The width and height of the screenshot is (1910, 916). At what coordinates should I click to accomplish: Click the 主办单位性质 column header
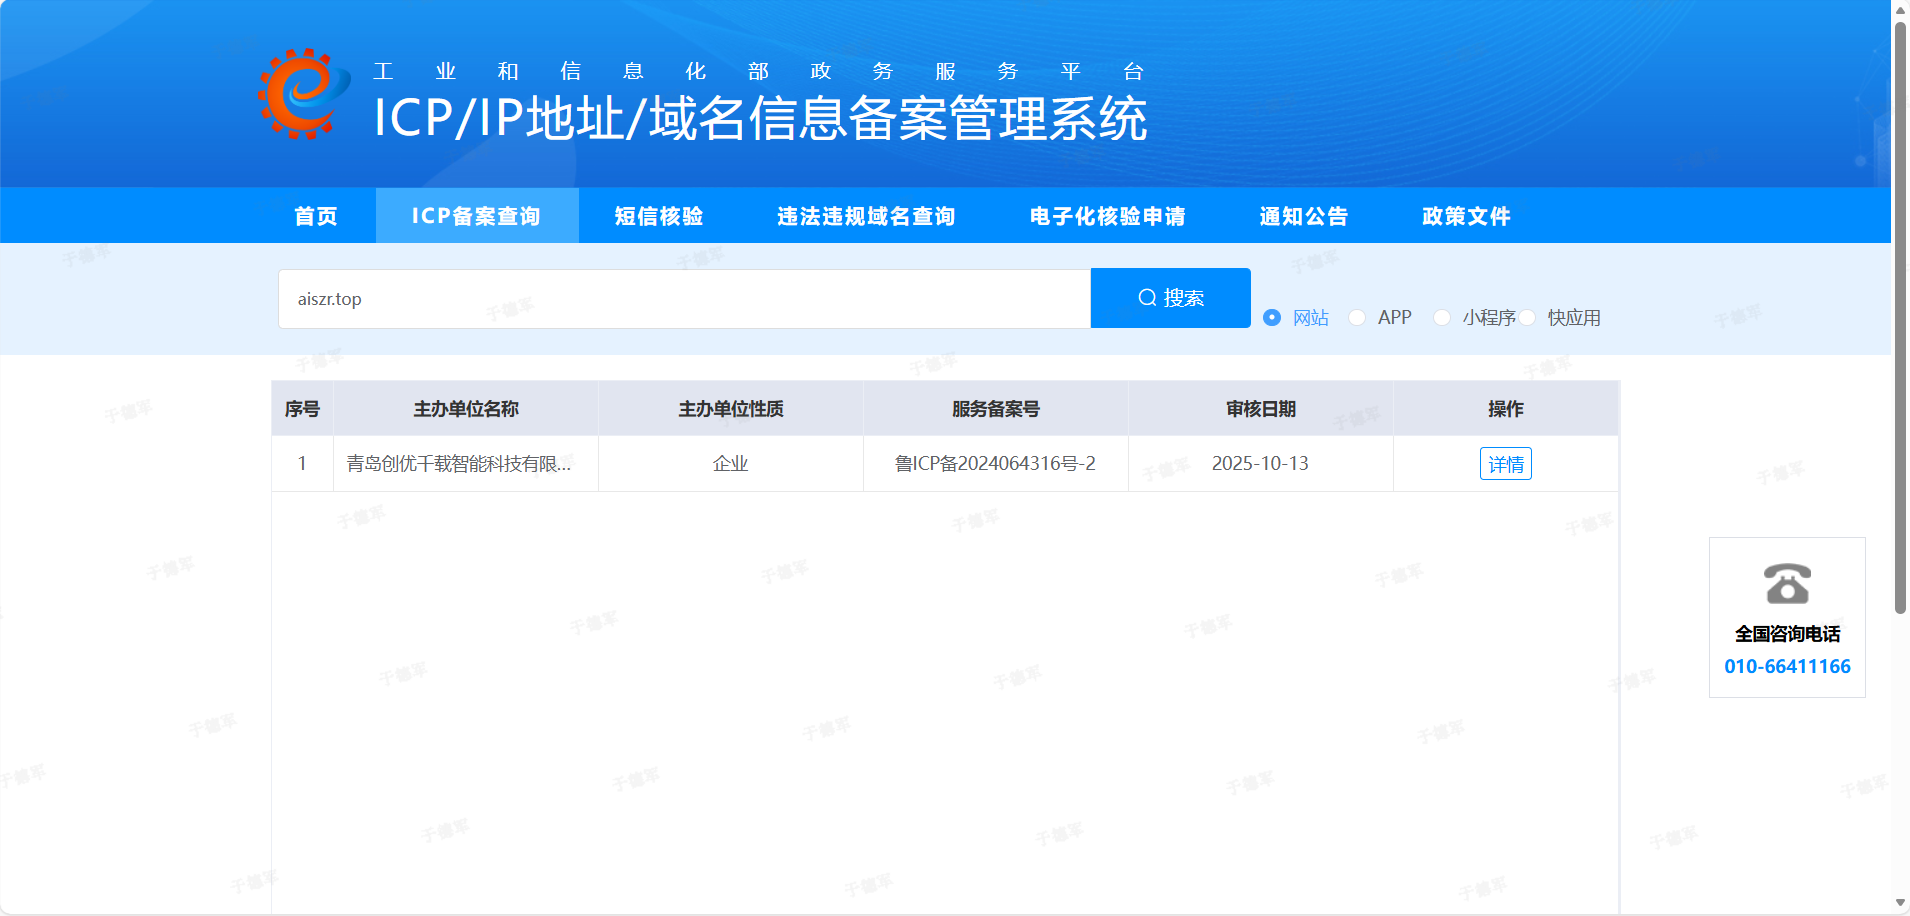731,409
